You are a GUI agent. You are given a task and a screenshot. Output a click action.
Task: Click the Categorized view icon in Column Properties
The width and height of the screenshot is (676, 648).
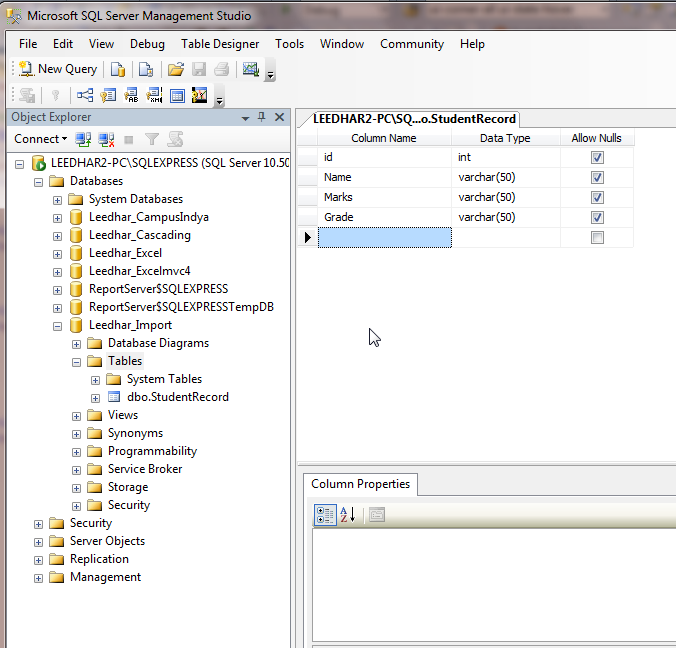pos(325,515)
